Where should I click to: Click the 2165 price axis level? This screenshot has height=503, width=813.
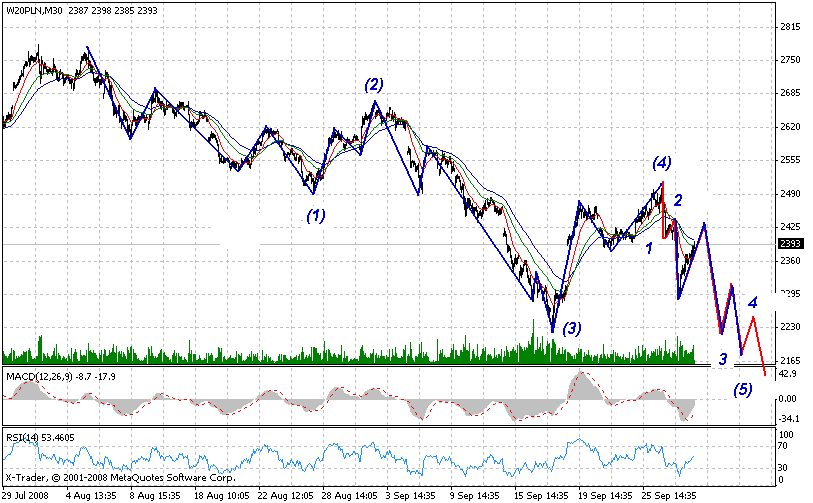tap(791, 360)
